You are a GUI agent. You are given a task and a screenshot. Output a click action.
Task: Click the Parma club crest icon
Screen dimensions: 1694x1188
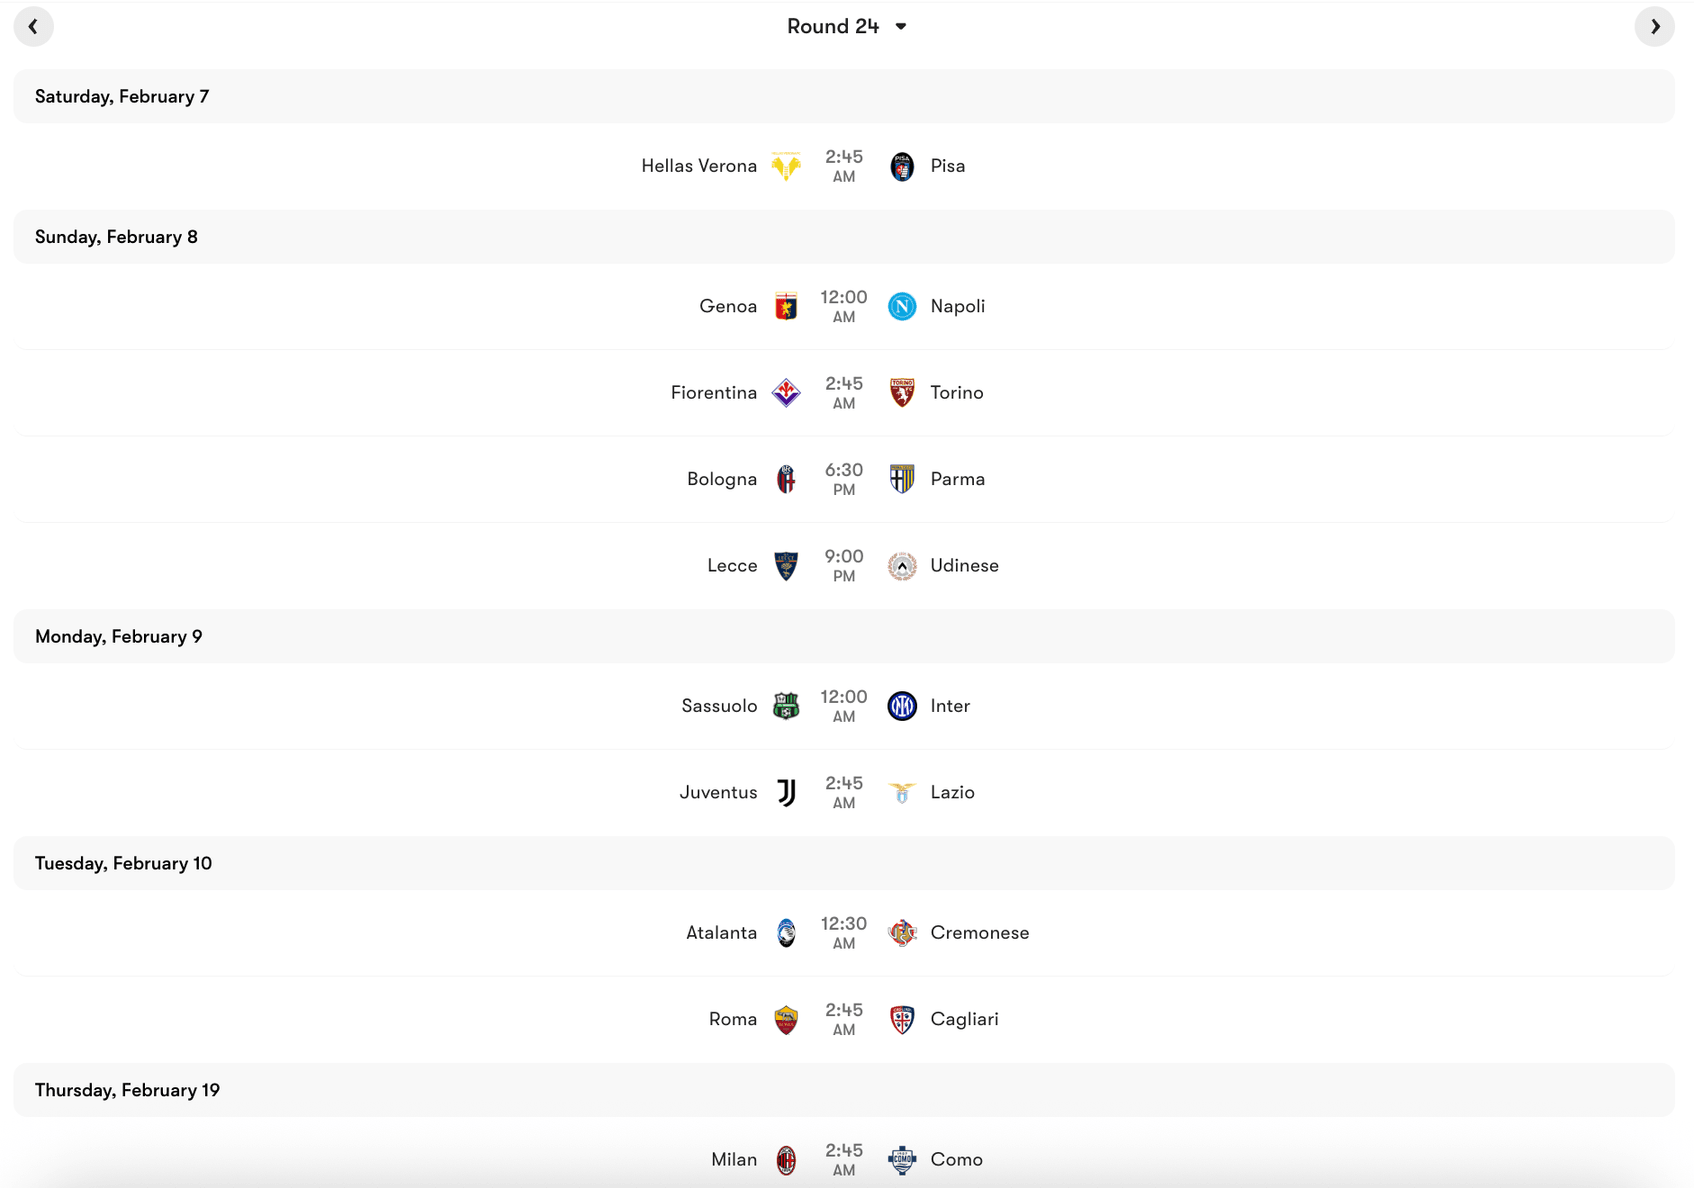pyautogui.click(x=901, y=479)
